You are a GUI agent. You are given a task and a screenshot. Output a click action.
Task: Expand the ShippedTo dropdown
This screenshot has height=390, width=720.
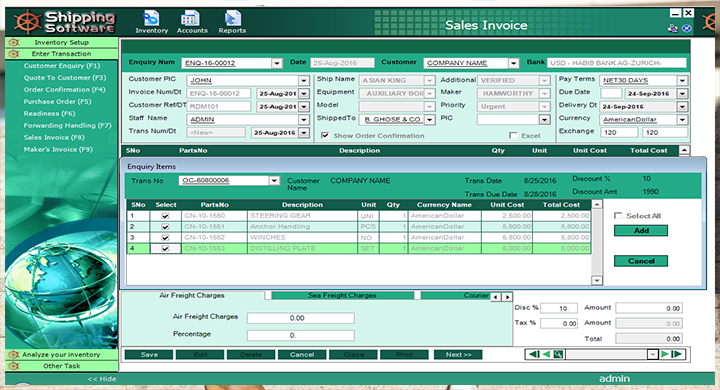(x=429, y=119)
